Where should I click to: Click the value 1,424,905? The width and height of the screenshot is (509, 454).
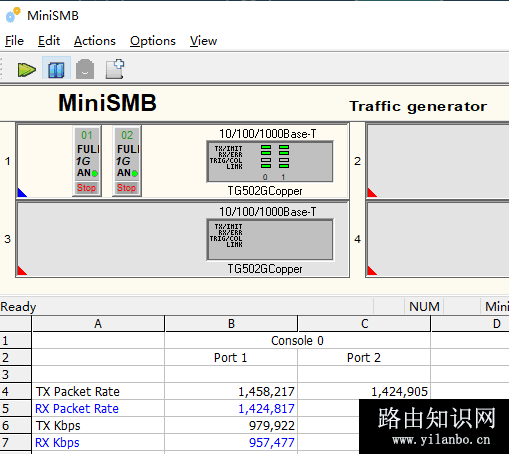(x=399, y=392)
